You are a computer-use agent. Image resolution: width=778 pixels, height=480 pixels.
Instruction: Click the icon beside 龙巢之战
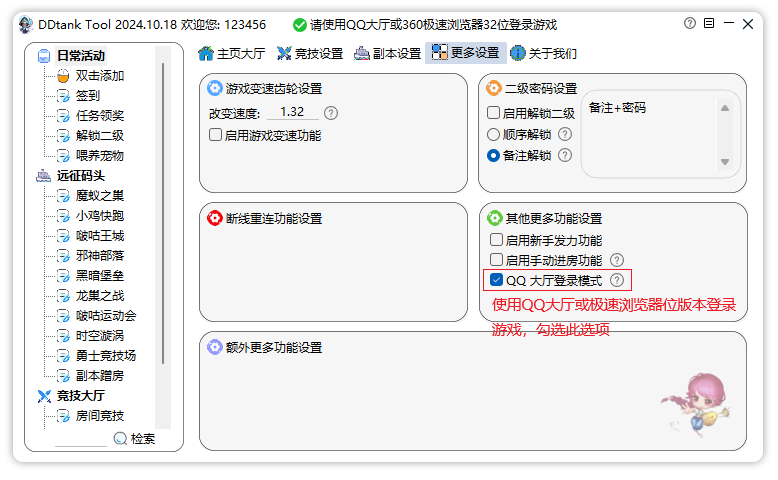(63, 296)
